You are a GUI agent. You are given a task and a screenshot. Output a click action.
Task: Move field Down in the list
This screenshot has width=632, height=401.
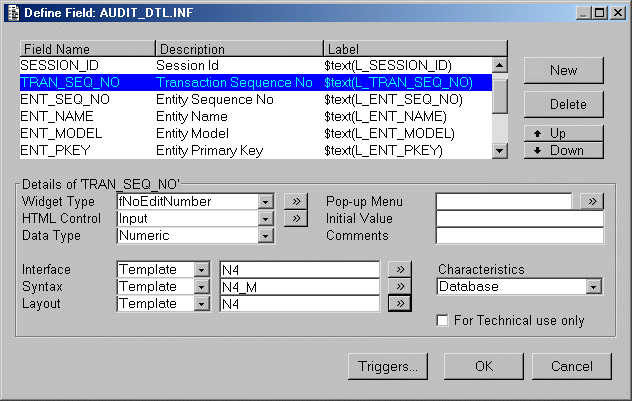pos(563,150)
